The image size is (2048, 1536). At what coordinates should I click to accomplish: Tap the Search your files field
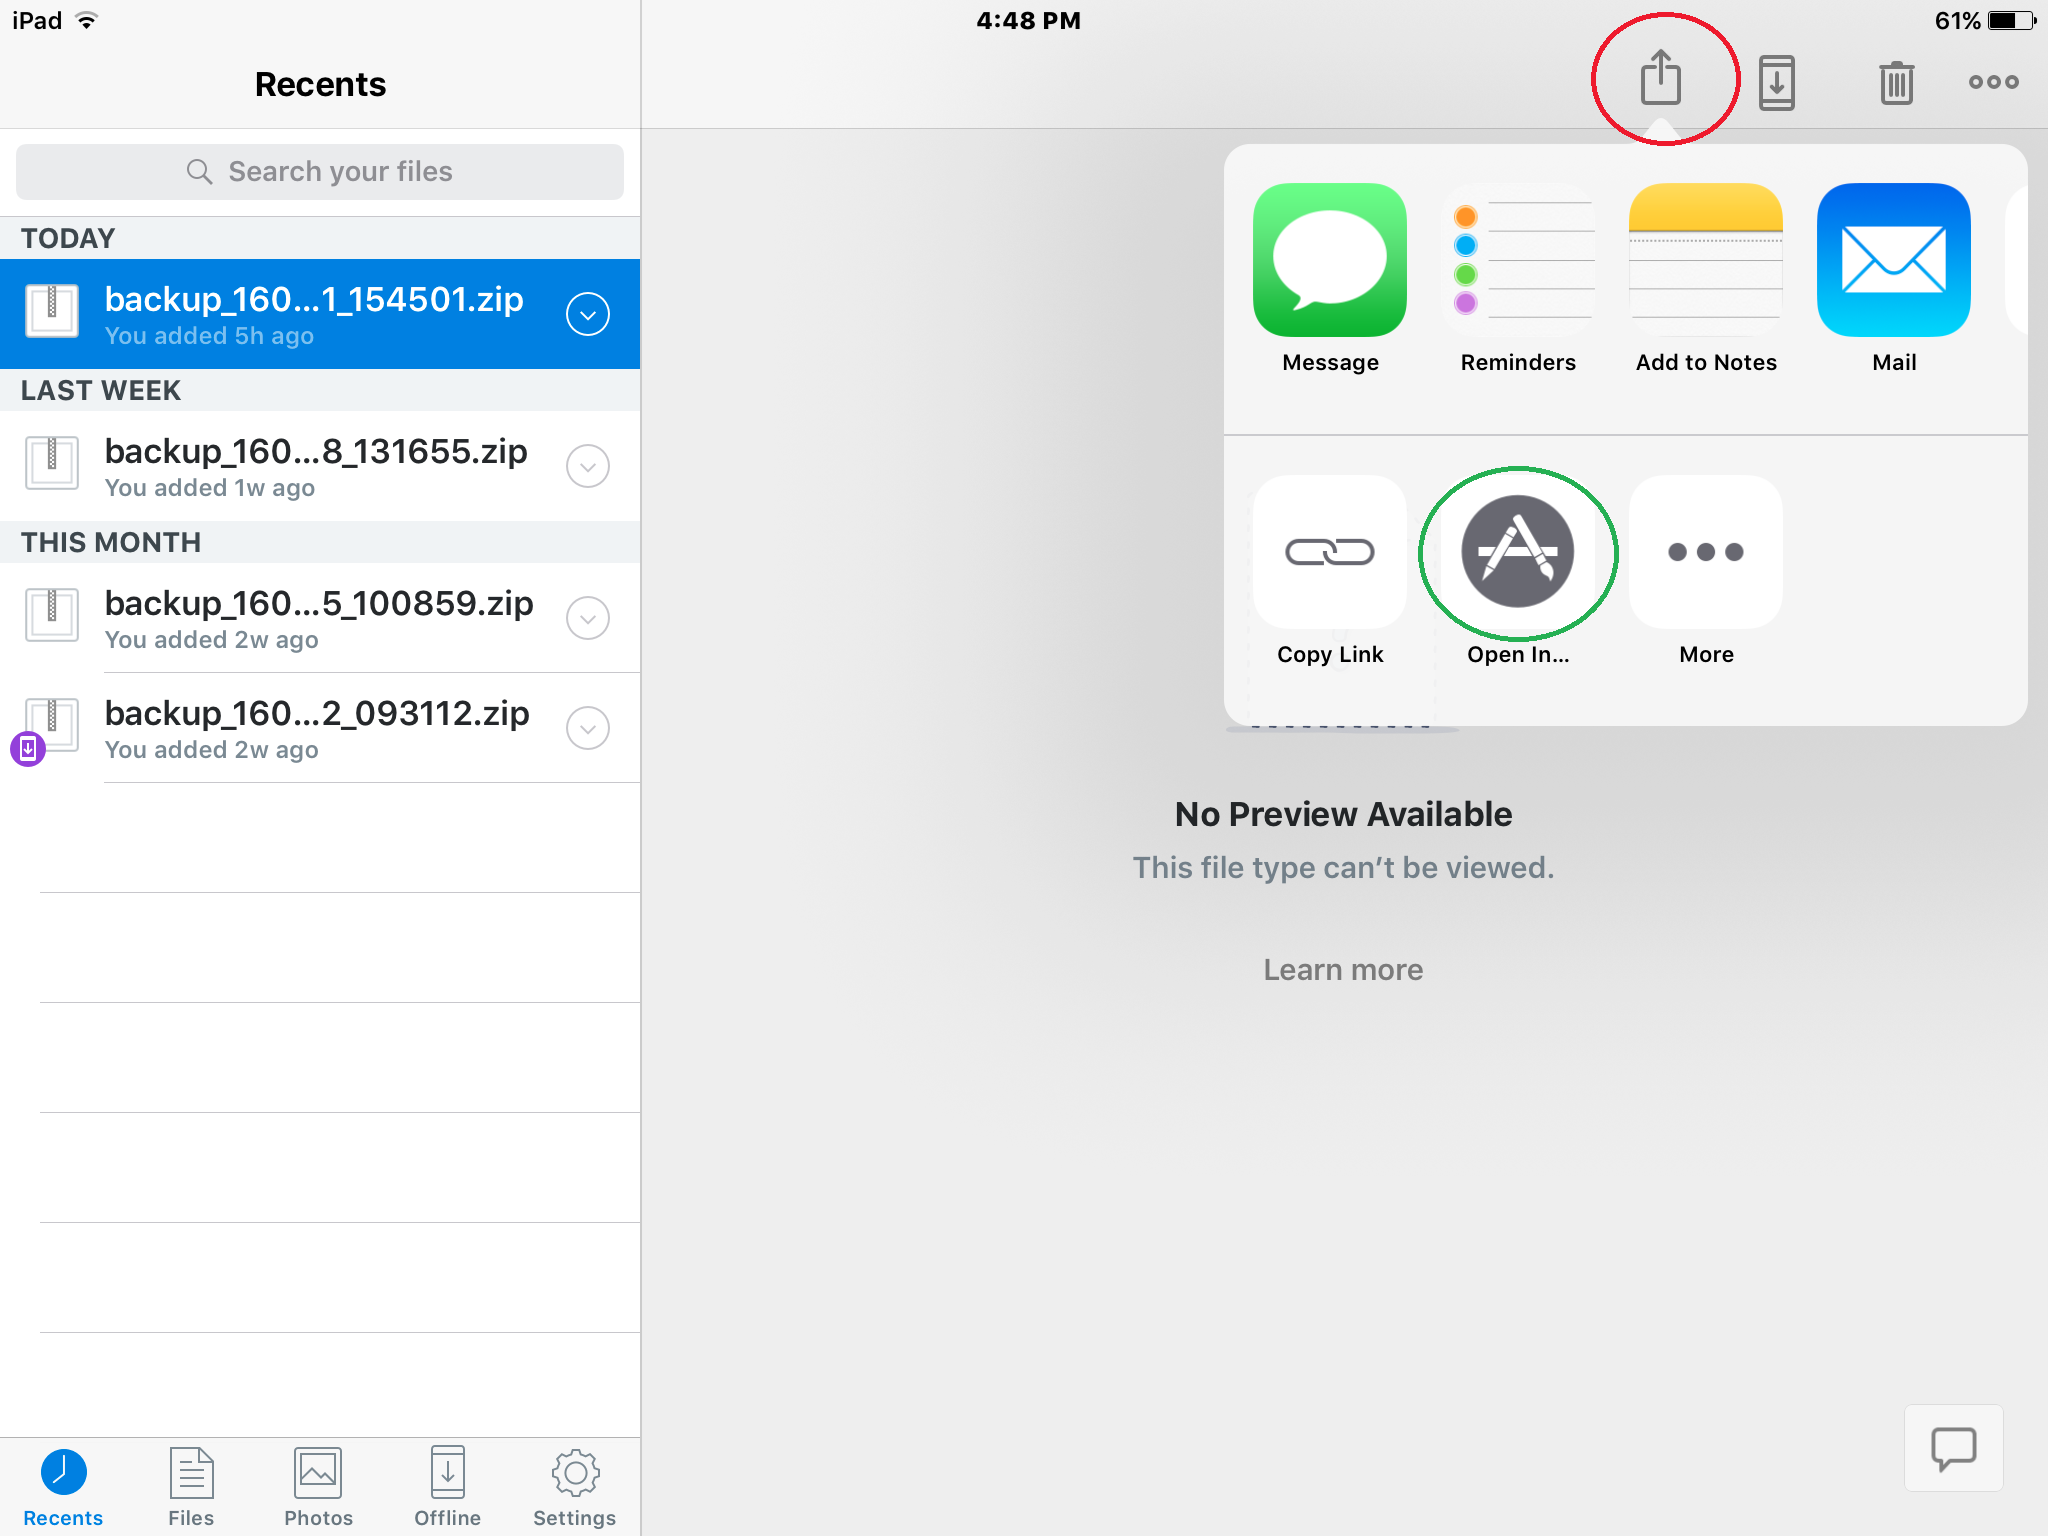click(x=320, y=172)
